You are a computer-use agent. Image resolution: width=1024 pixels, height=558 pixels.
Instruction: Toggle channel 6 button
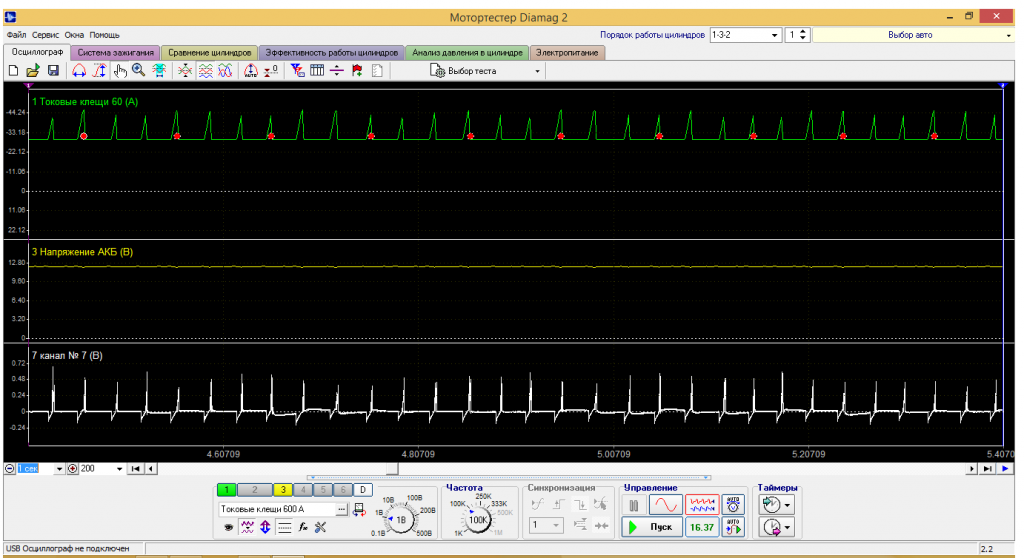344,489
